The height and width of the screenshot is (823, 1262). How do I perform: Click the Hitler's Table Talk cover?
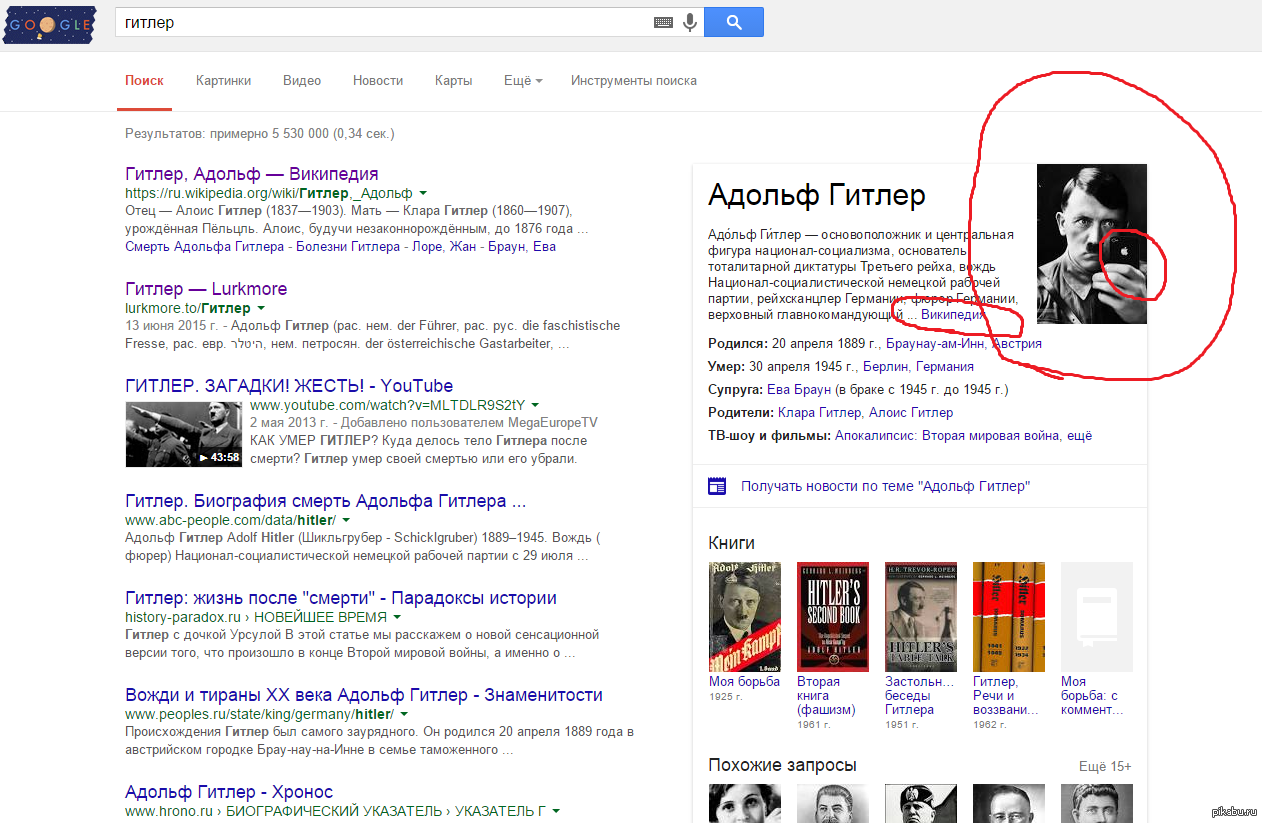click(921, 616)
